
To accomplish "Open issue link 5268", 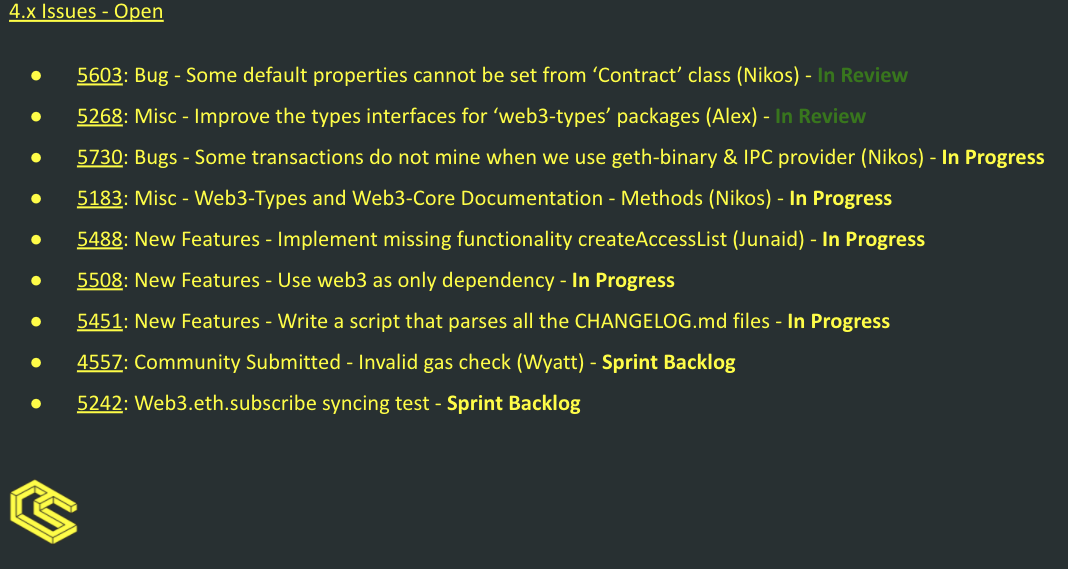I will [x=99, y=116].
